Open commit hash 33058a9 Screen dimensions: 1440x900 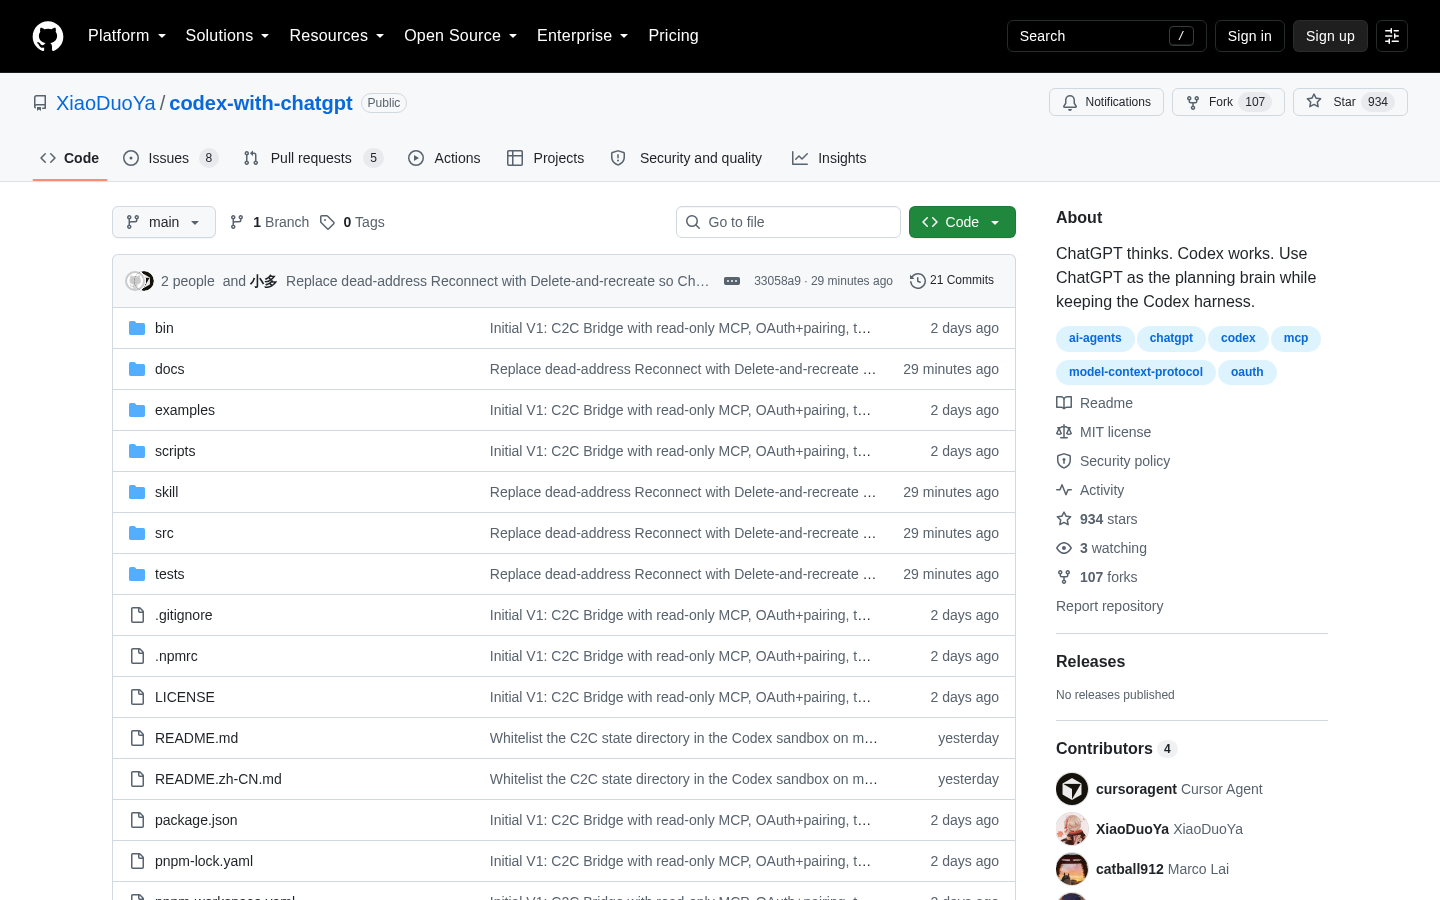click(x=777, y=281)
